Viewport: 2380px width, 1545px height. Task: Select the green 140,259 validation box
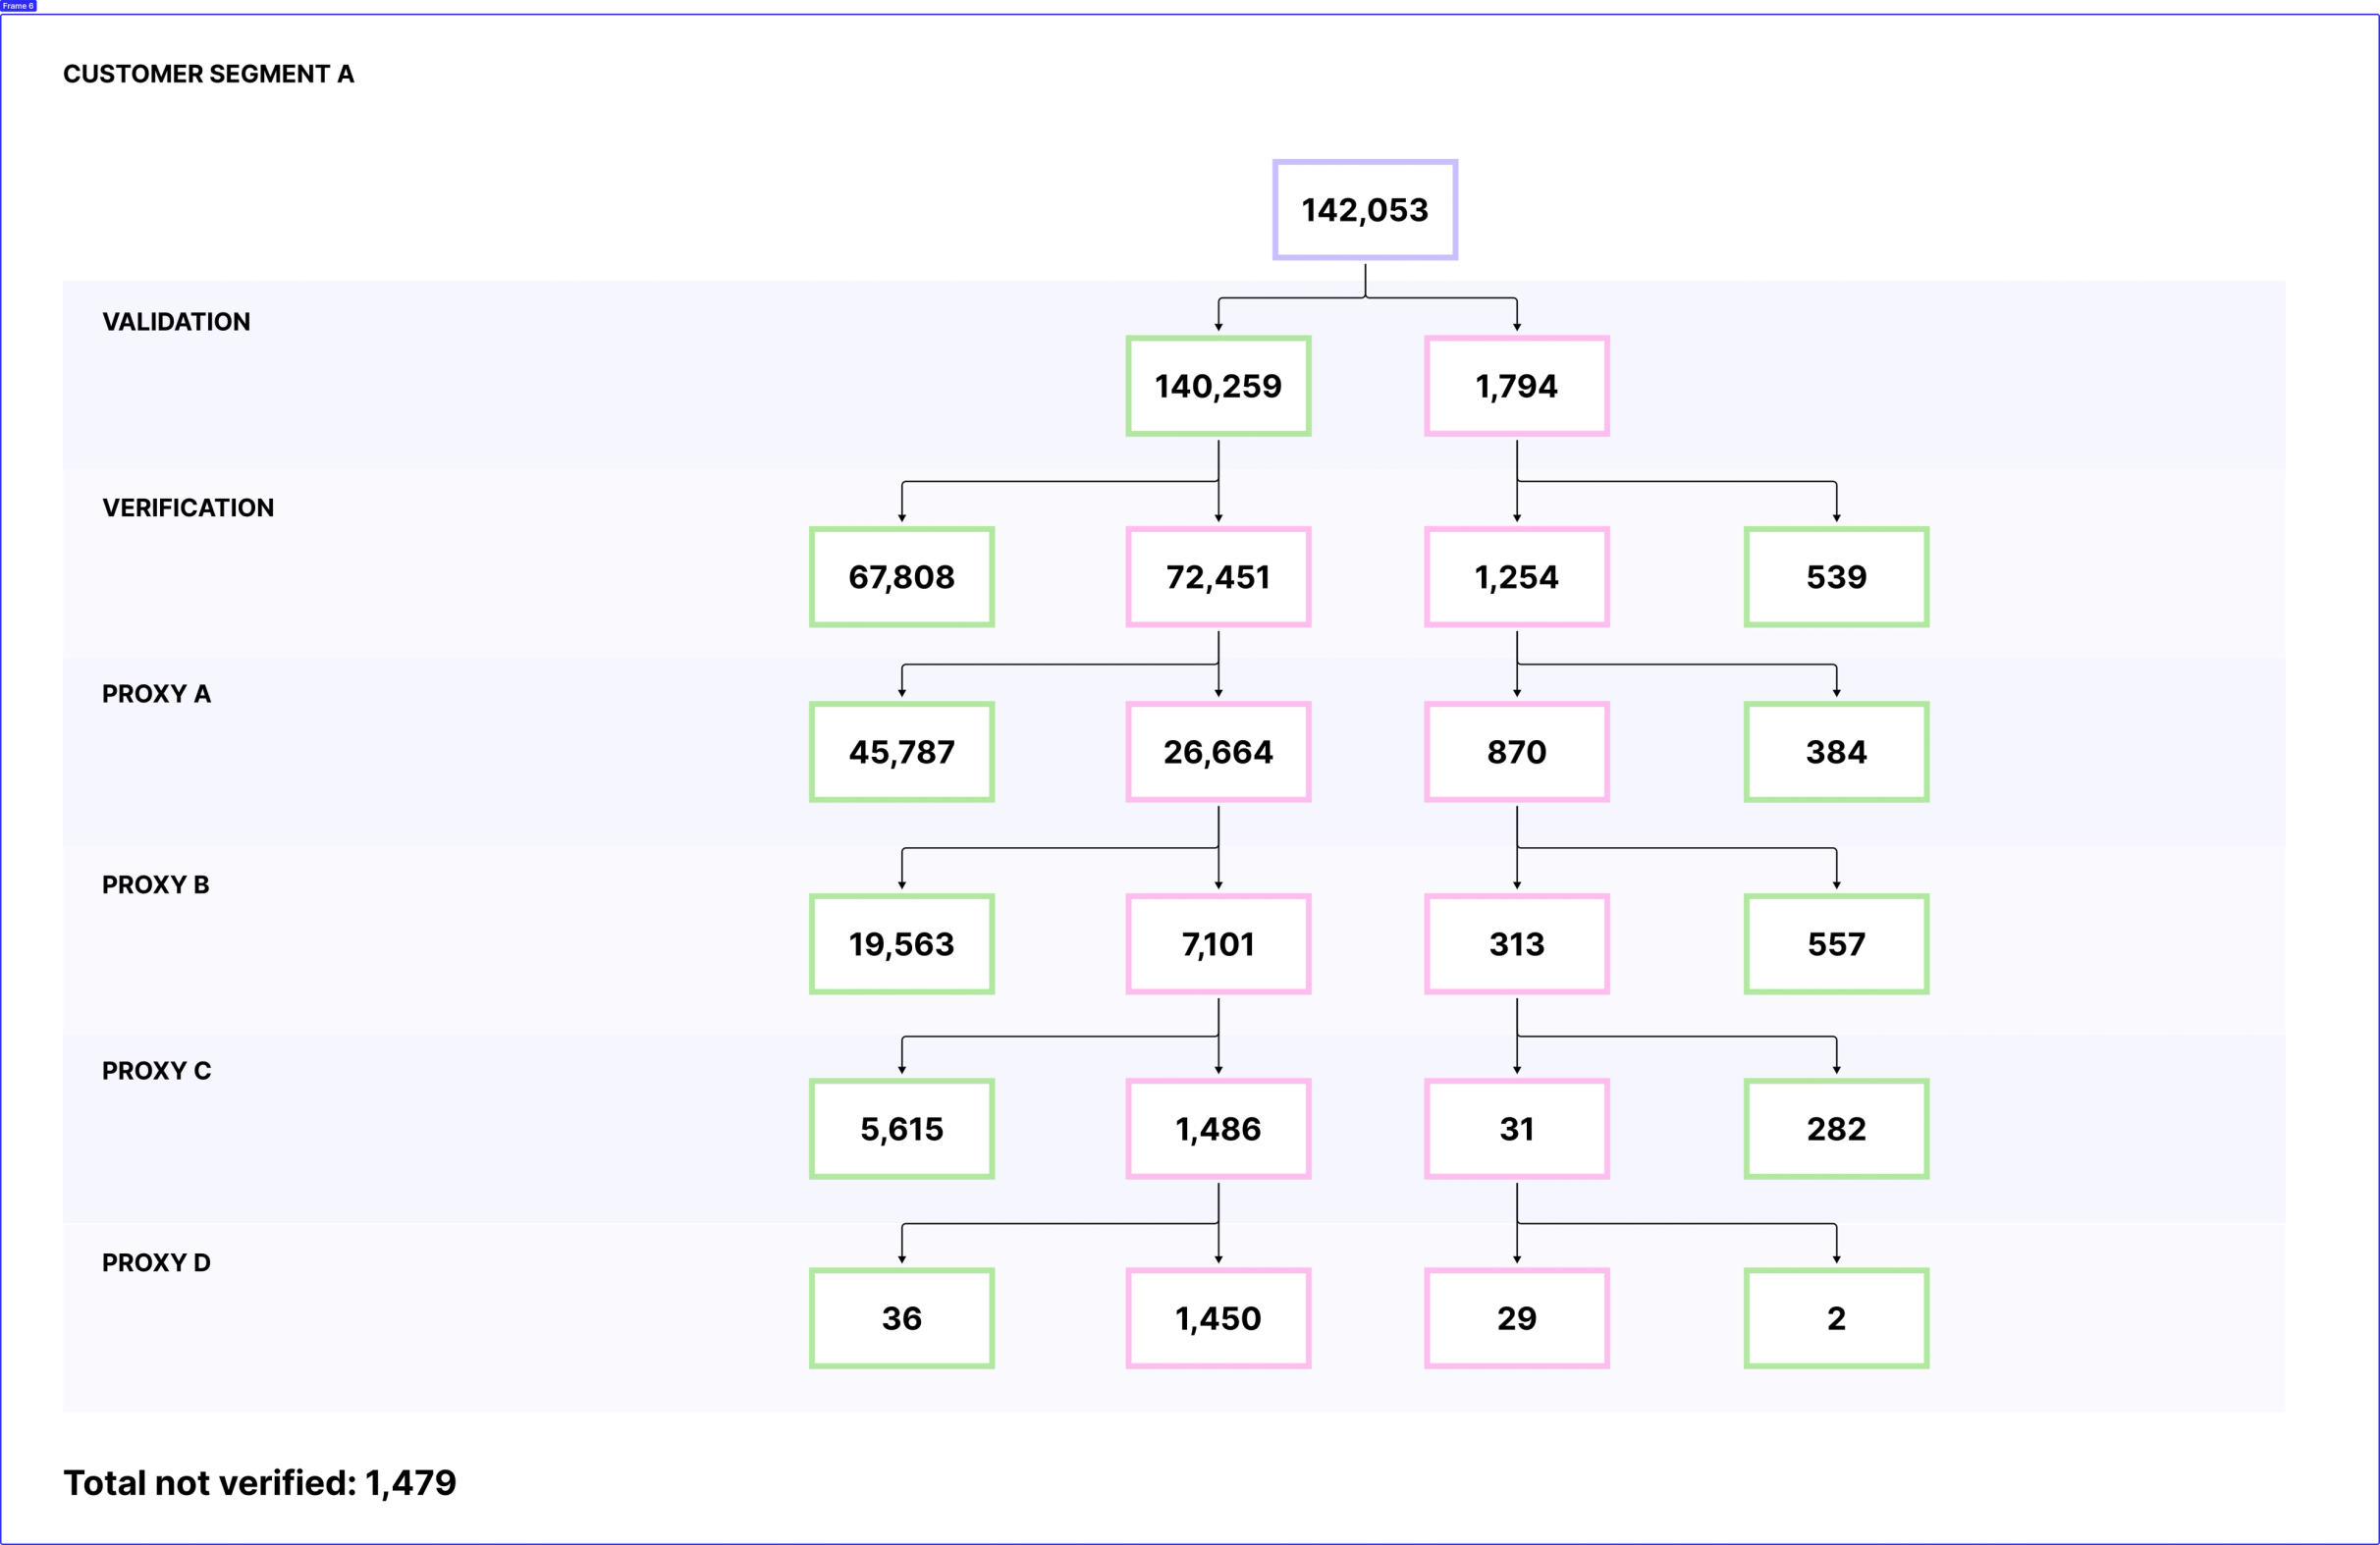click(1217, 386)
